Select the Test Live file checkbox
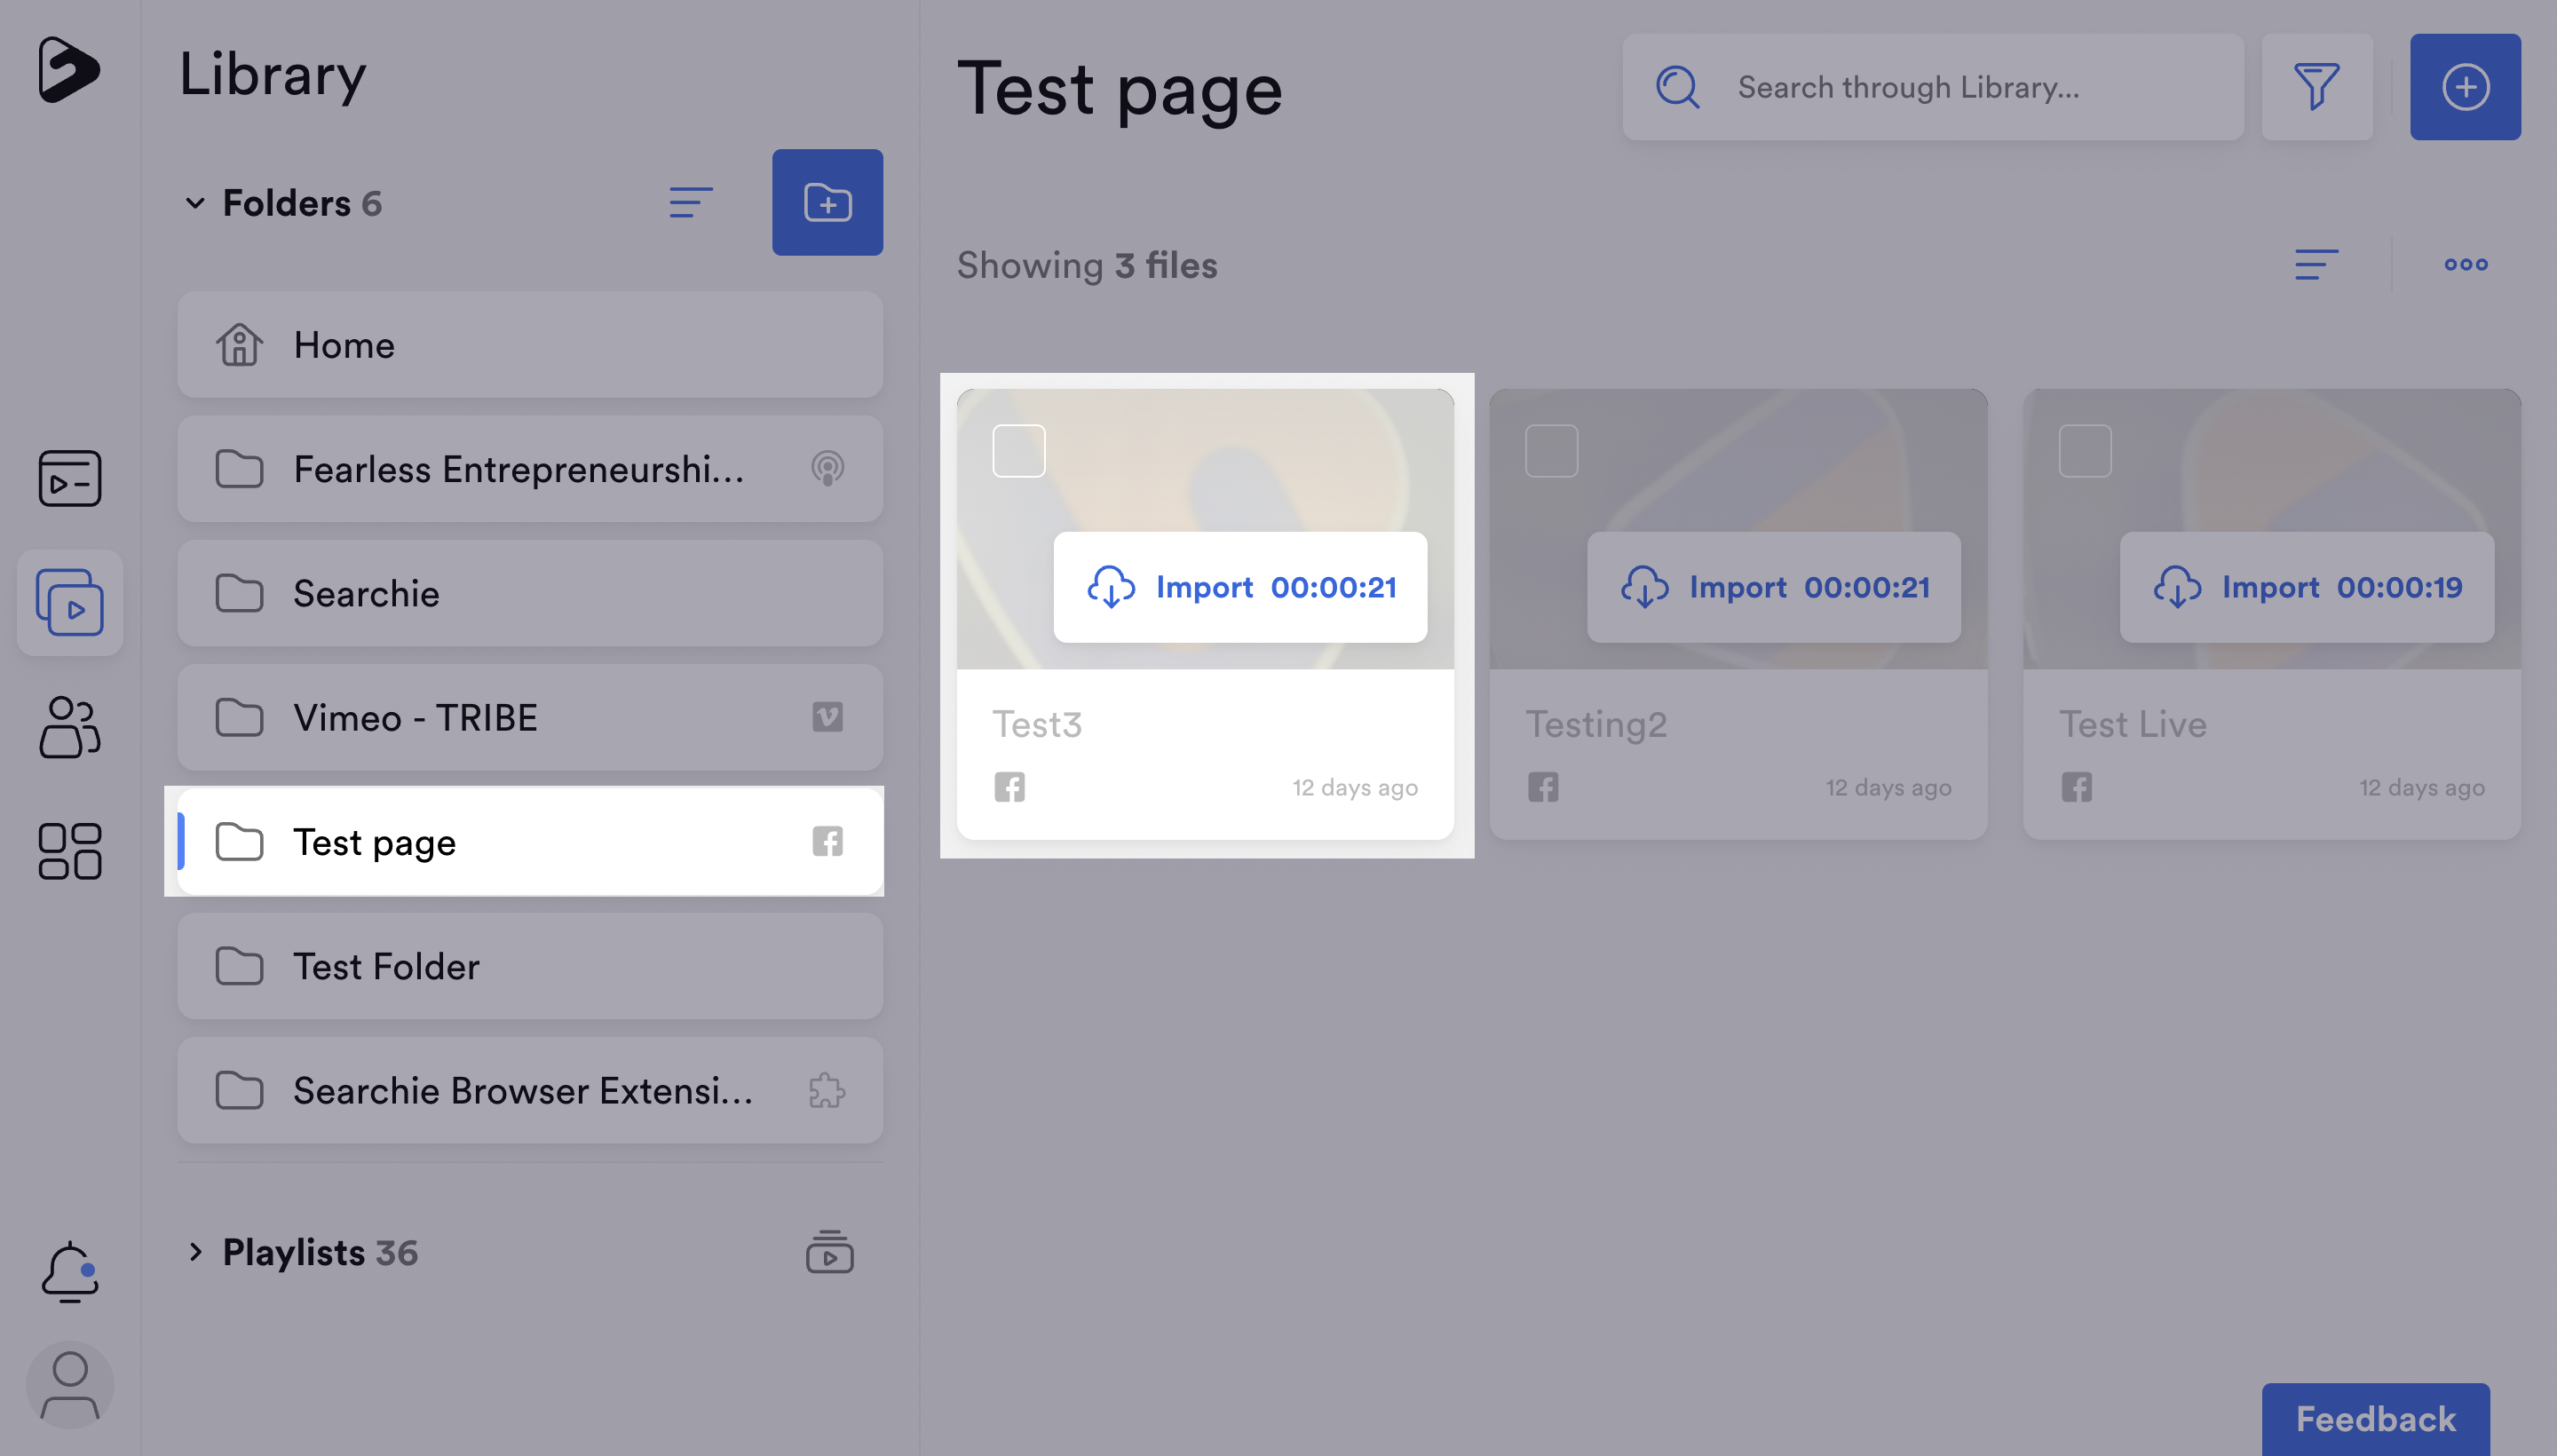The height and width of the screenshot is (1456, 2557). pyautogui.click(x=2085, y=451)
